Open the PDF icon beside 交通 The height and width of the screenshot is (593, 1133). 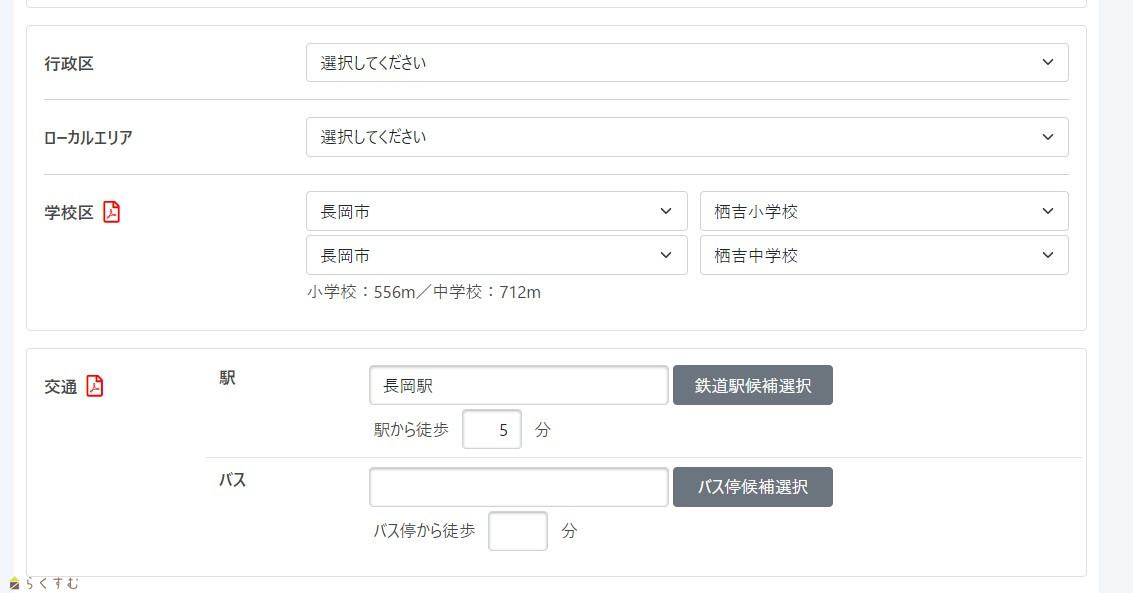[95, 386]
